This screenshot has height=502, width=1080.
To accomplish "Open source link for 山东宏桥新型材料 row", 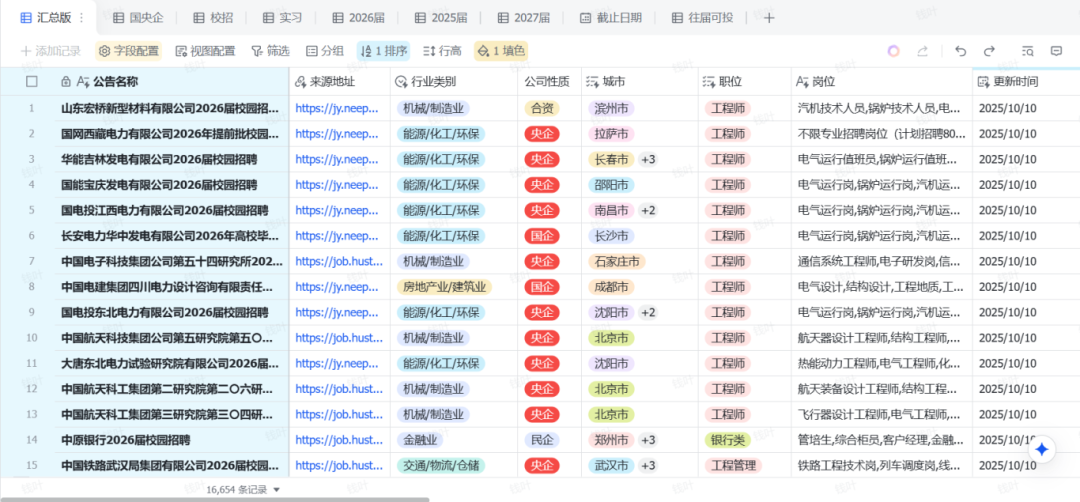I will click(338, 108).
